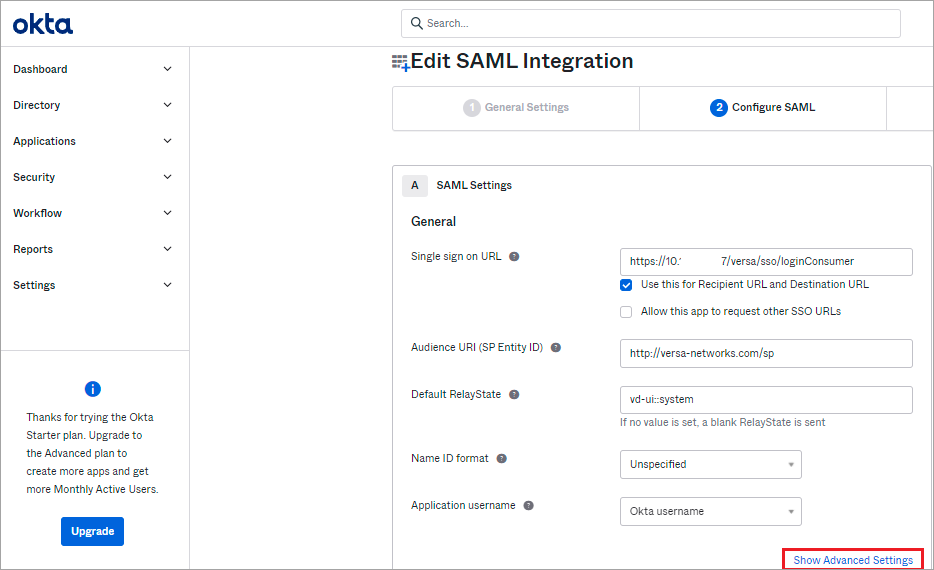934x570 pixels.
Task: Open Settings in the sidebar
Action: click(35, 285)
